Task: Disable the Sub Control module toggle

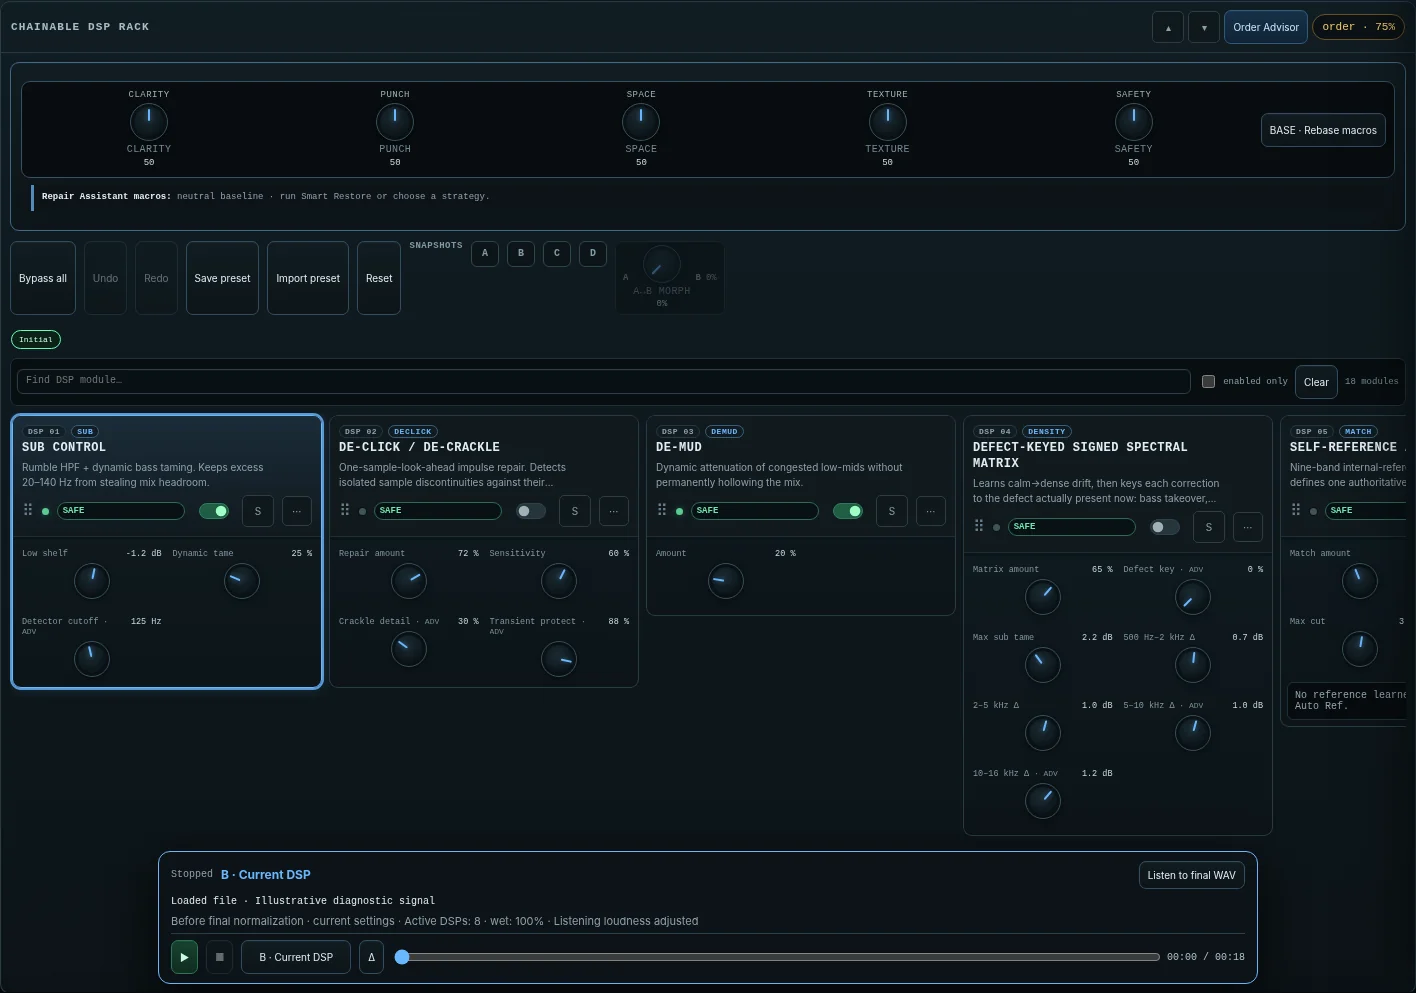Action: pyautogui.click(x=214, y=511)
